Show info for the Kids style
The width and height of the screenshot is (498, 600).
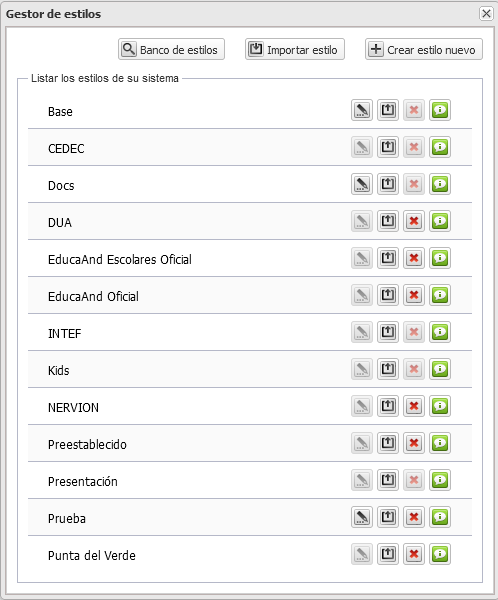440,369
